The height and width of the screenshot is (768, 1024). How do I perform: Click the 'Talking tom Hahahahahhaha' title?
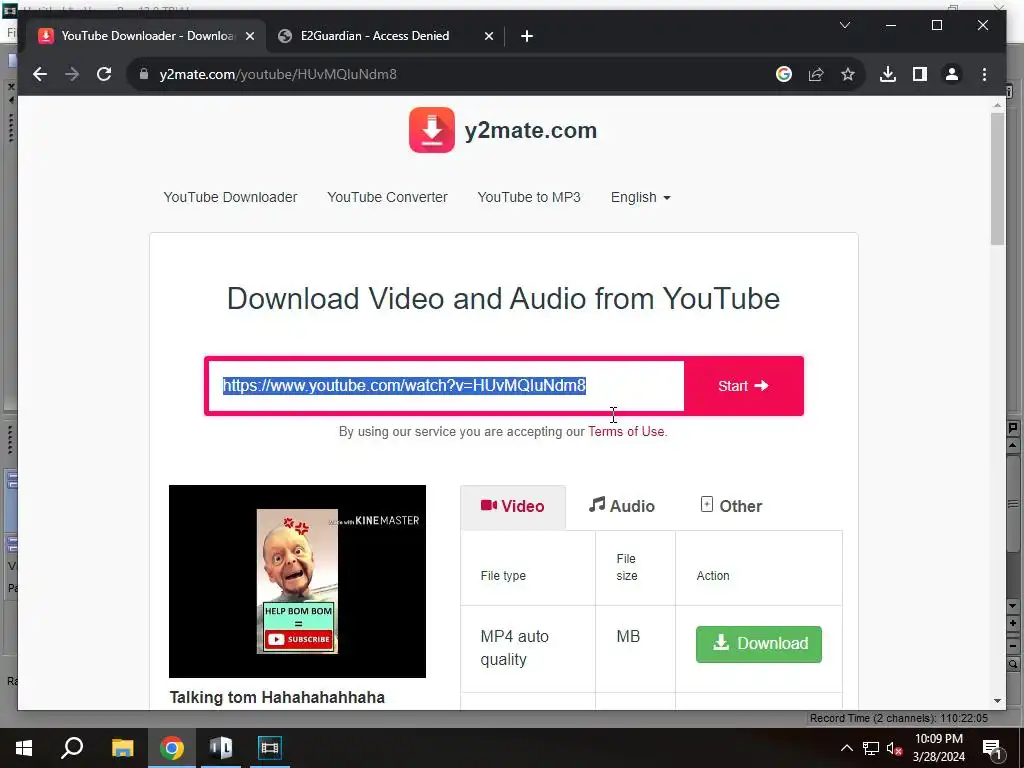coord(277,697)
